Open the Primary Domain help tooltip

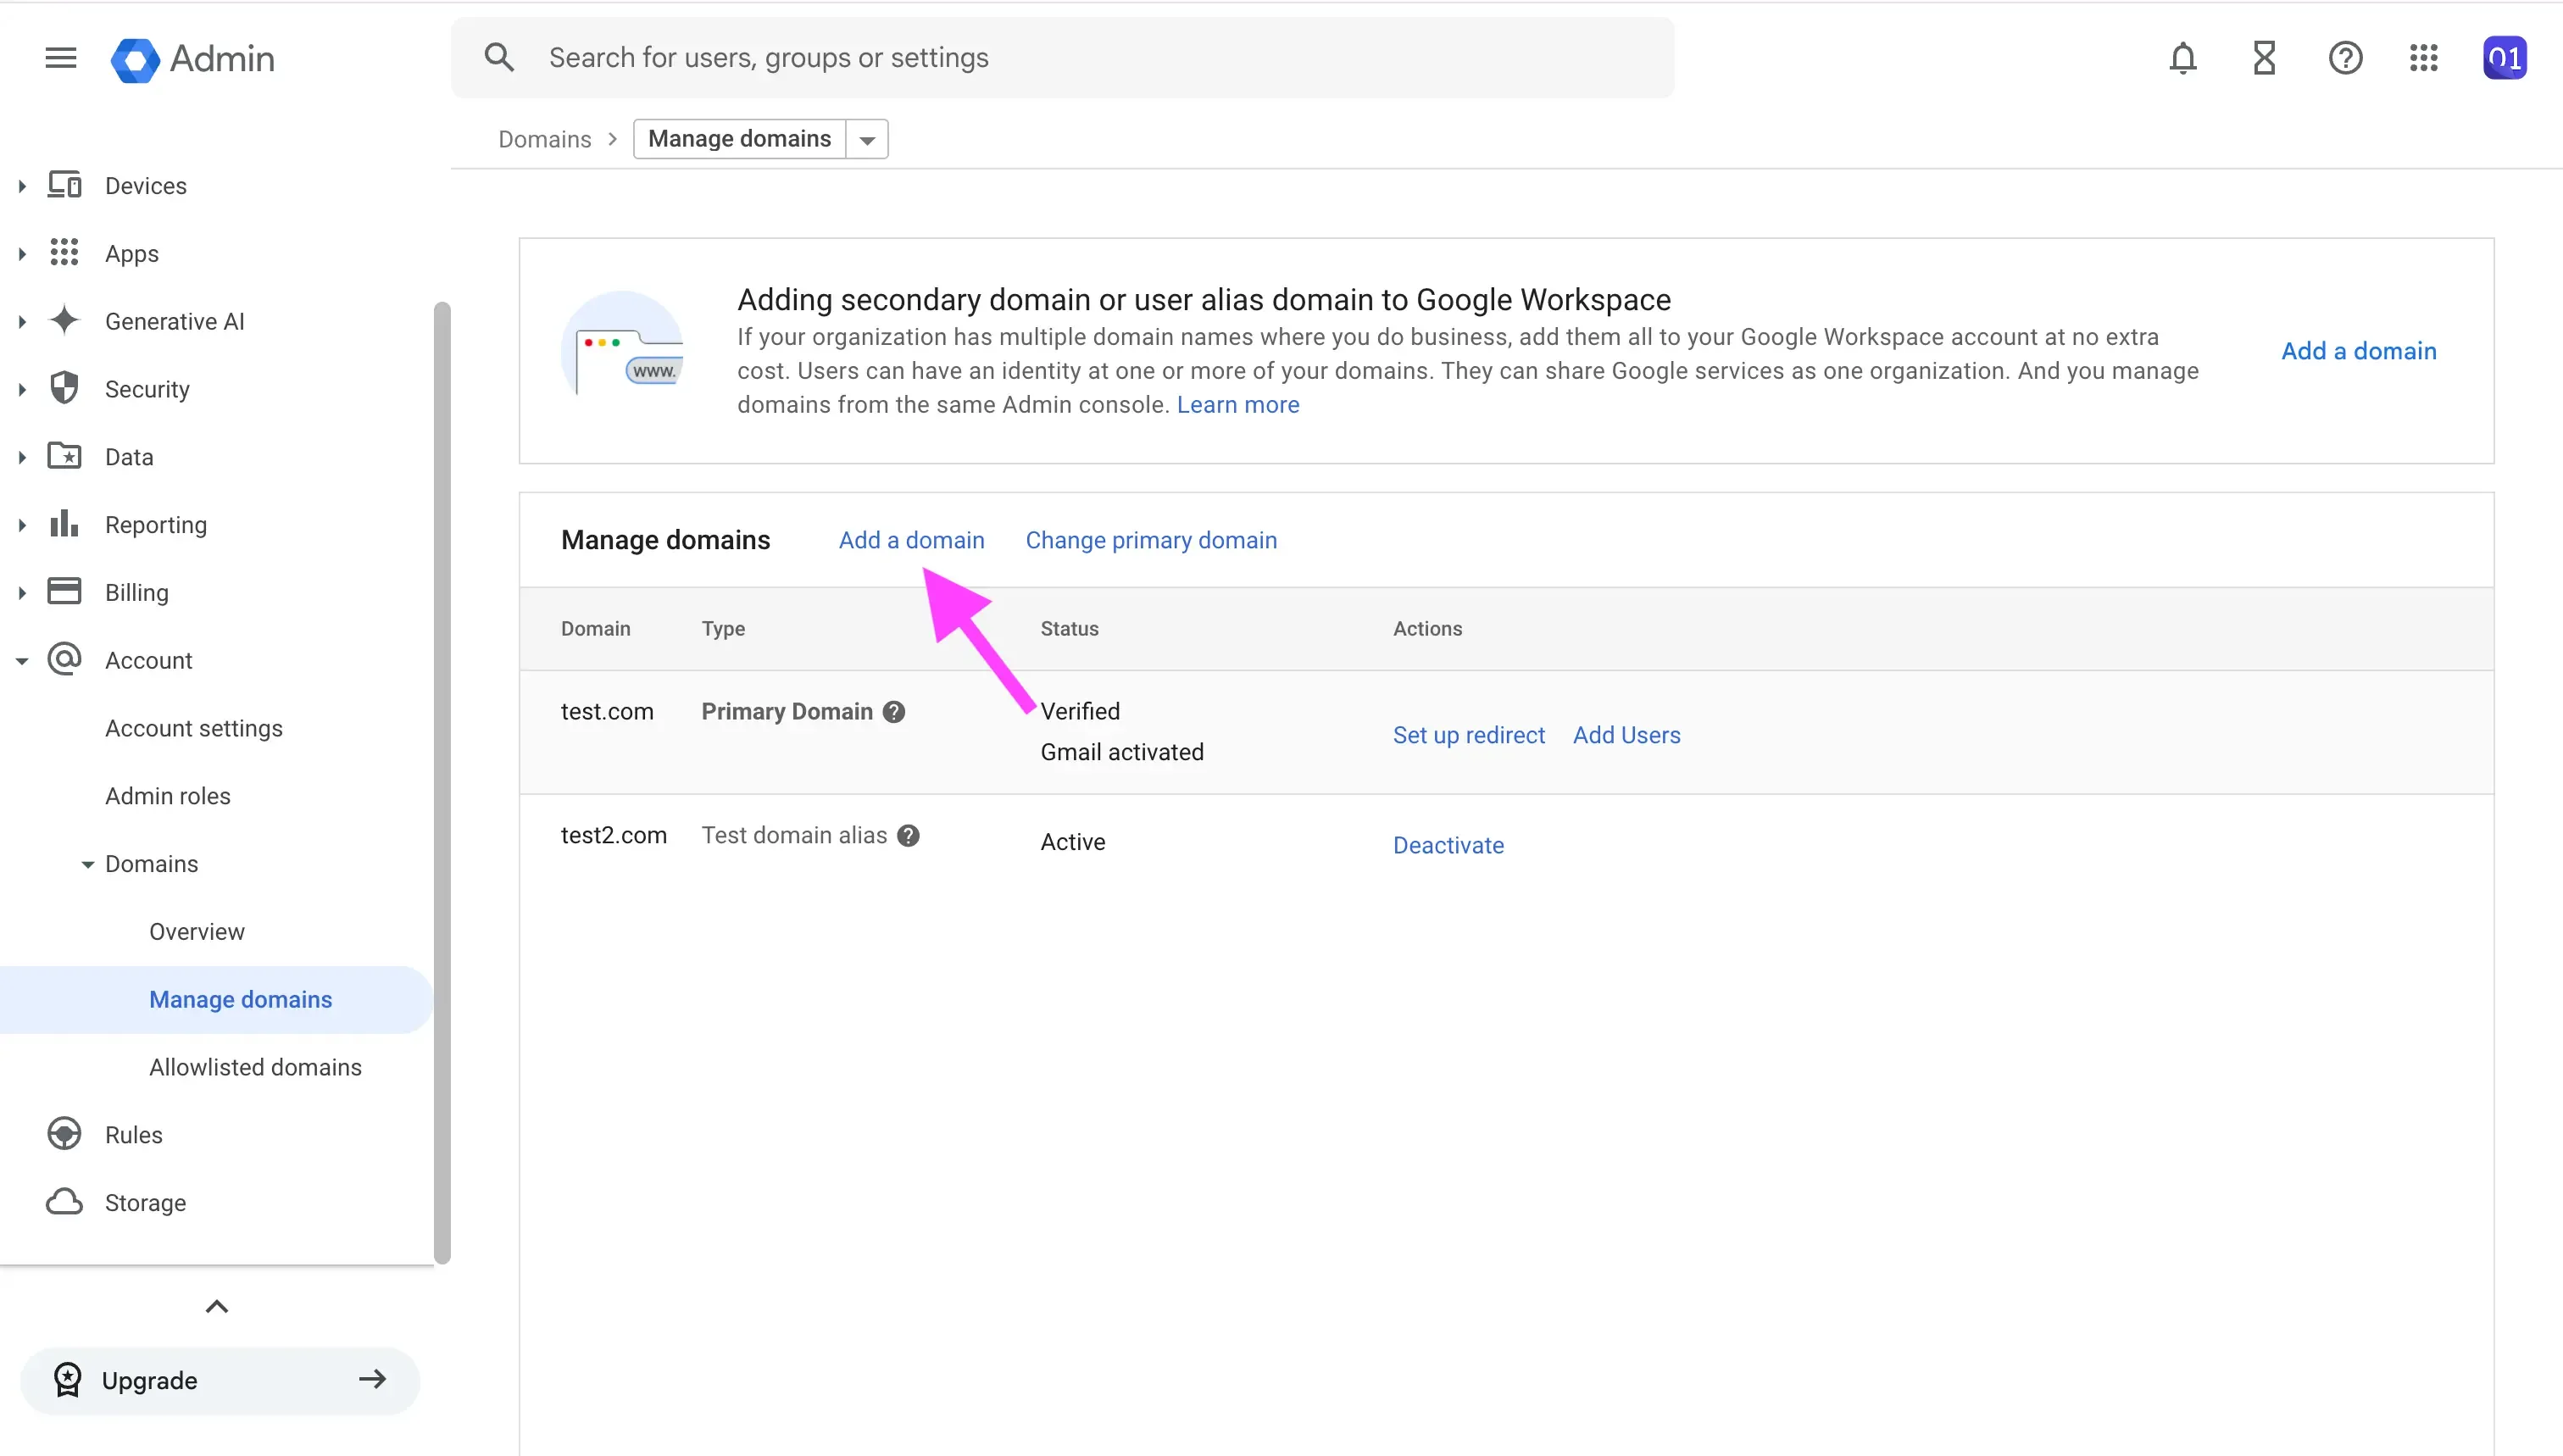pos(893,711)
